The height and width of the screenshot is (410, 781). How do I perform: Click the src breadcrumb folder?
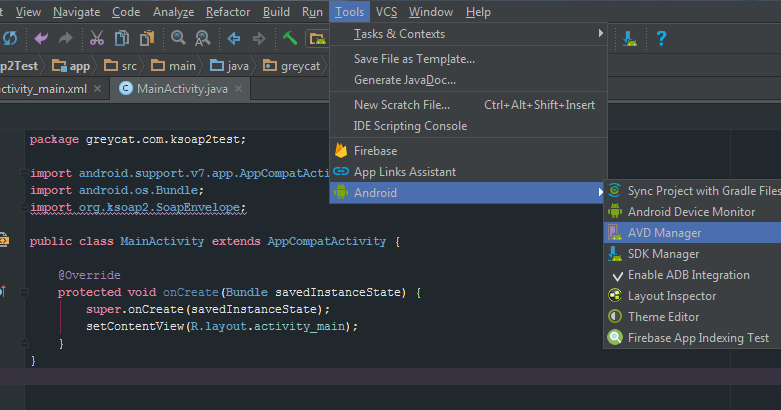click(120, 66)
